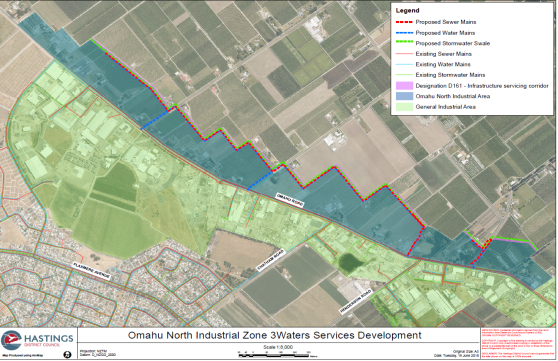The height and width of the screenshot is (361, 558).
Task: Click the blue dashed Proposed Water Mains symbol
Action: (x=404, y=33)
